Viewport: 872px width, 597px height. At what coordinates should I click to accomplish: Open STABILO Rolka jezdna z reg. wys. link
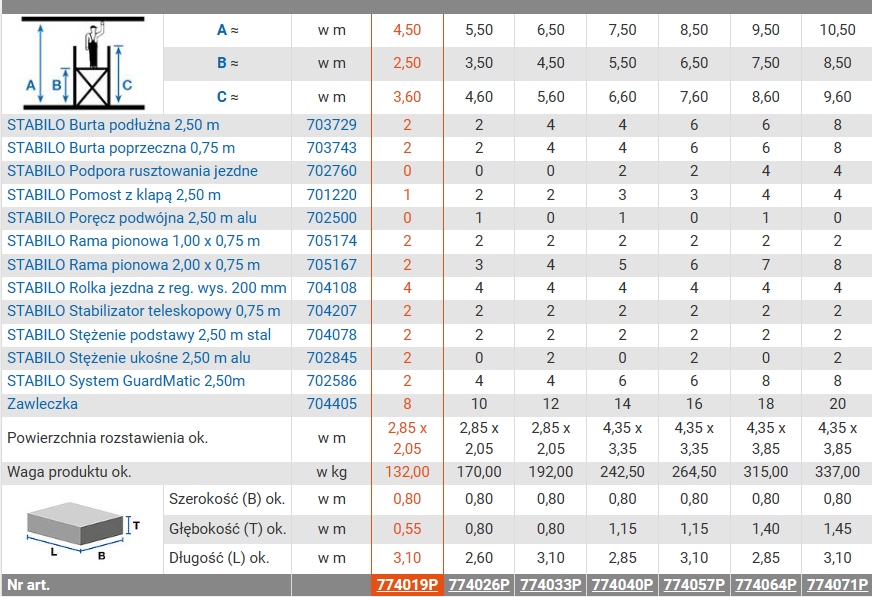coord(147,288)
